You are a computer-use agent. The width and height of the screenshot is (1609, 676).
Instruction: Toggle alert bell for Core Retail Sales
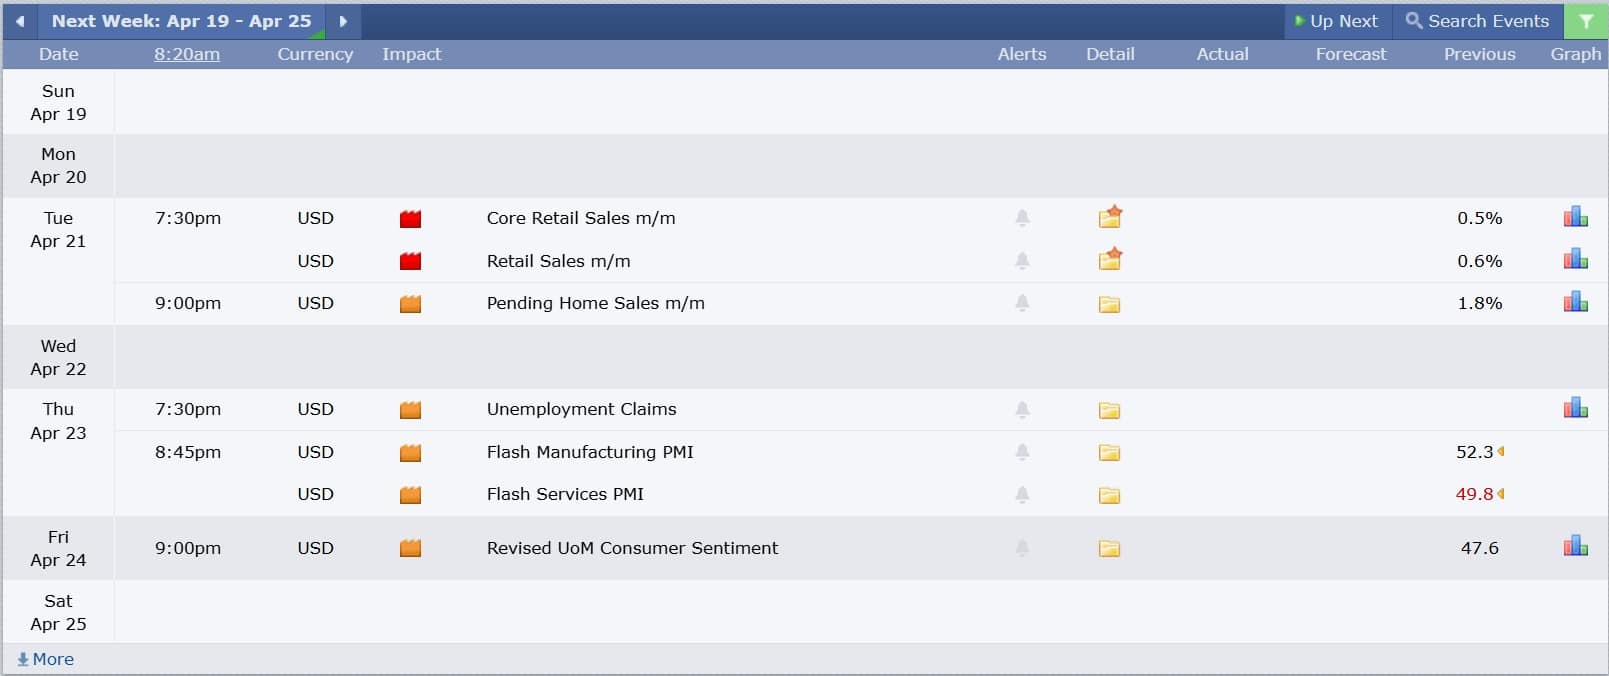click(1022, 218)
